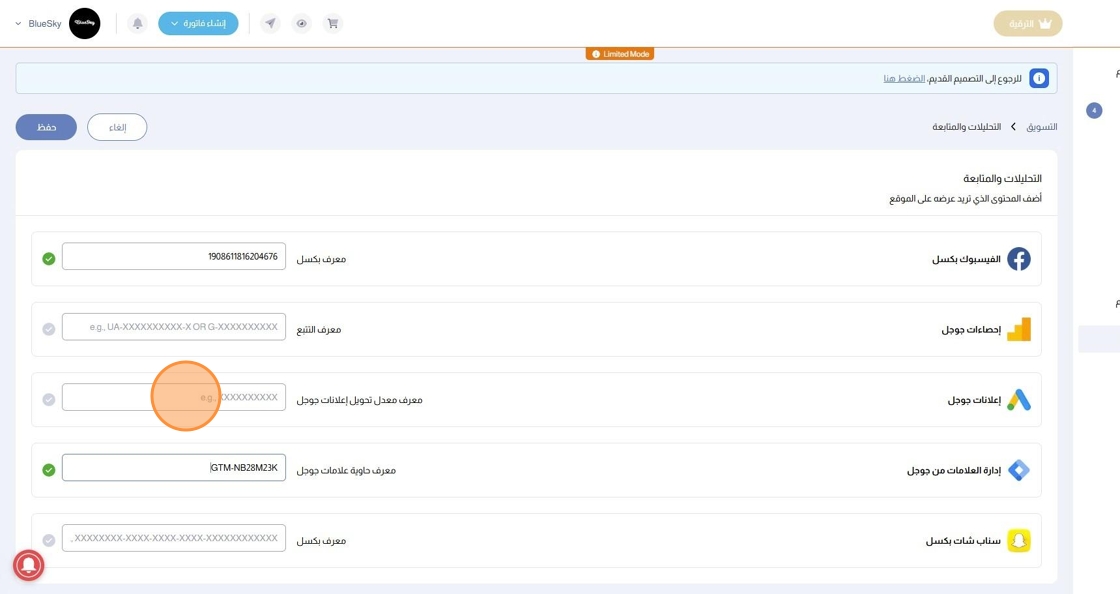Image resolution: width=1120 pixels, height=594 pixels.
Task: Open the إنشاء فاتورة dropdown button
Action: (198, 24)
